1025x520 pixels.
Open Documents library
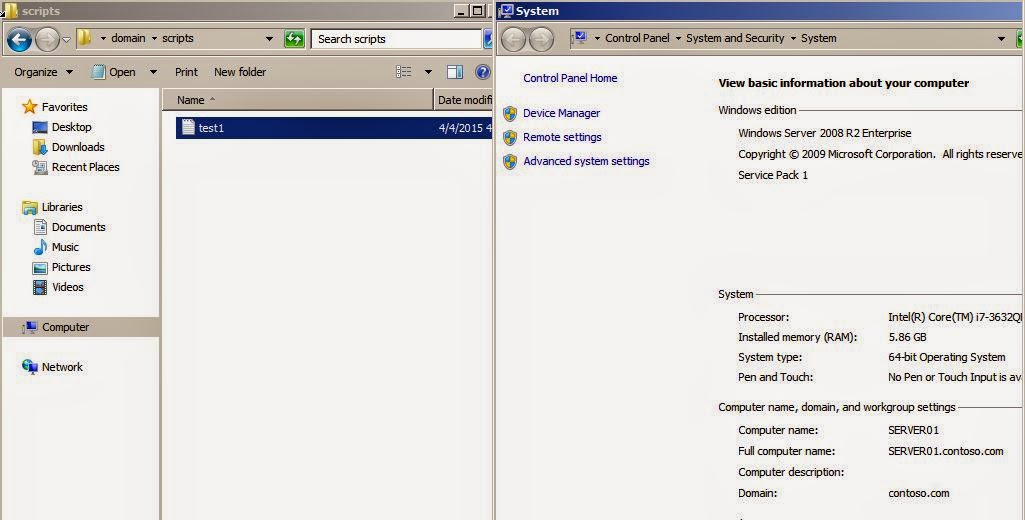click(x=78, y=227)
